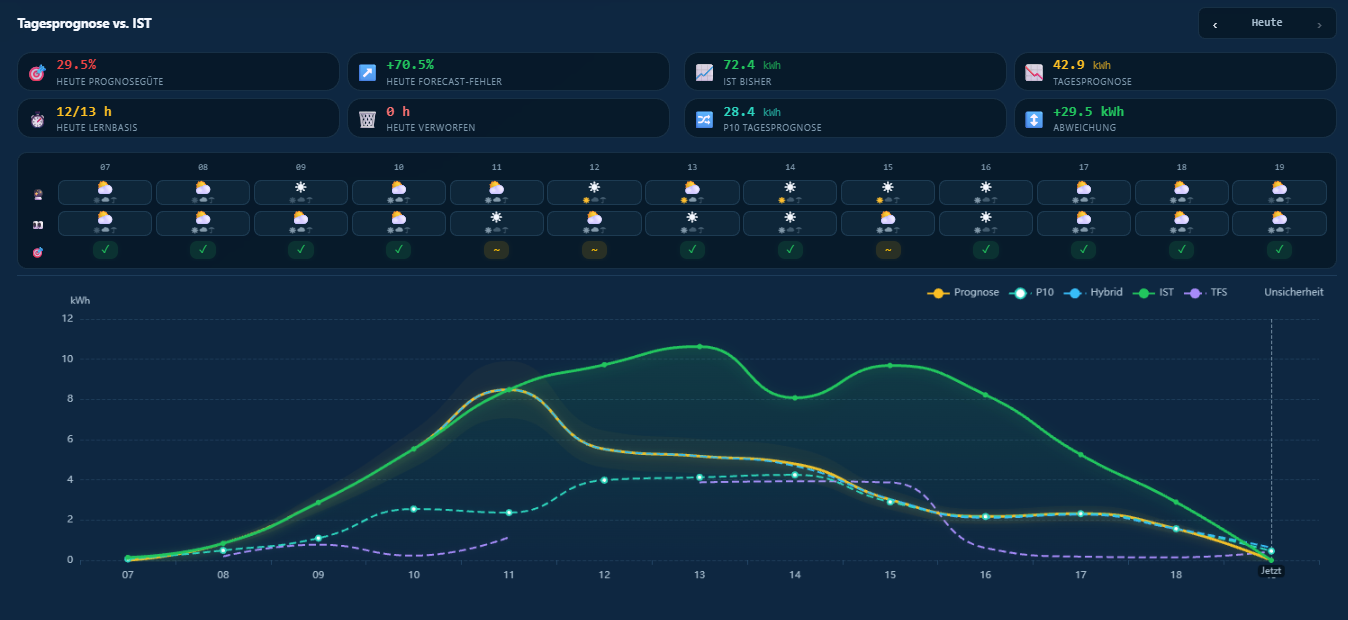Toggle P10 series in chart legend
The width and height of the screenshot is (1348, 620).
pyautogui.click(x=1033, y=292)
